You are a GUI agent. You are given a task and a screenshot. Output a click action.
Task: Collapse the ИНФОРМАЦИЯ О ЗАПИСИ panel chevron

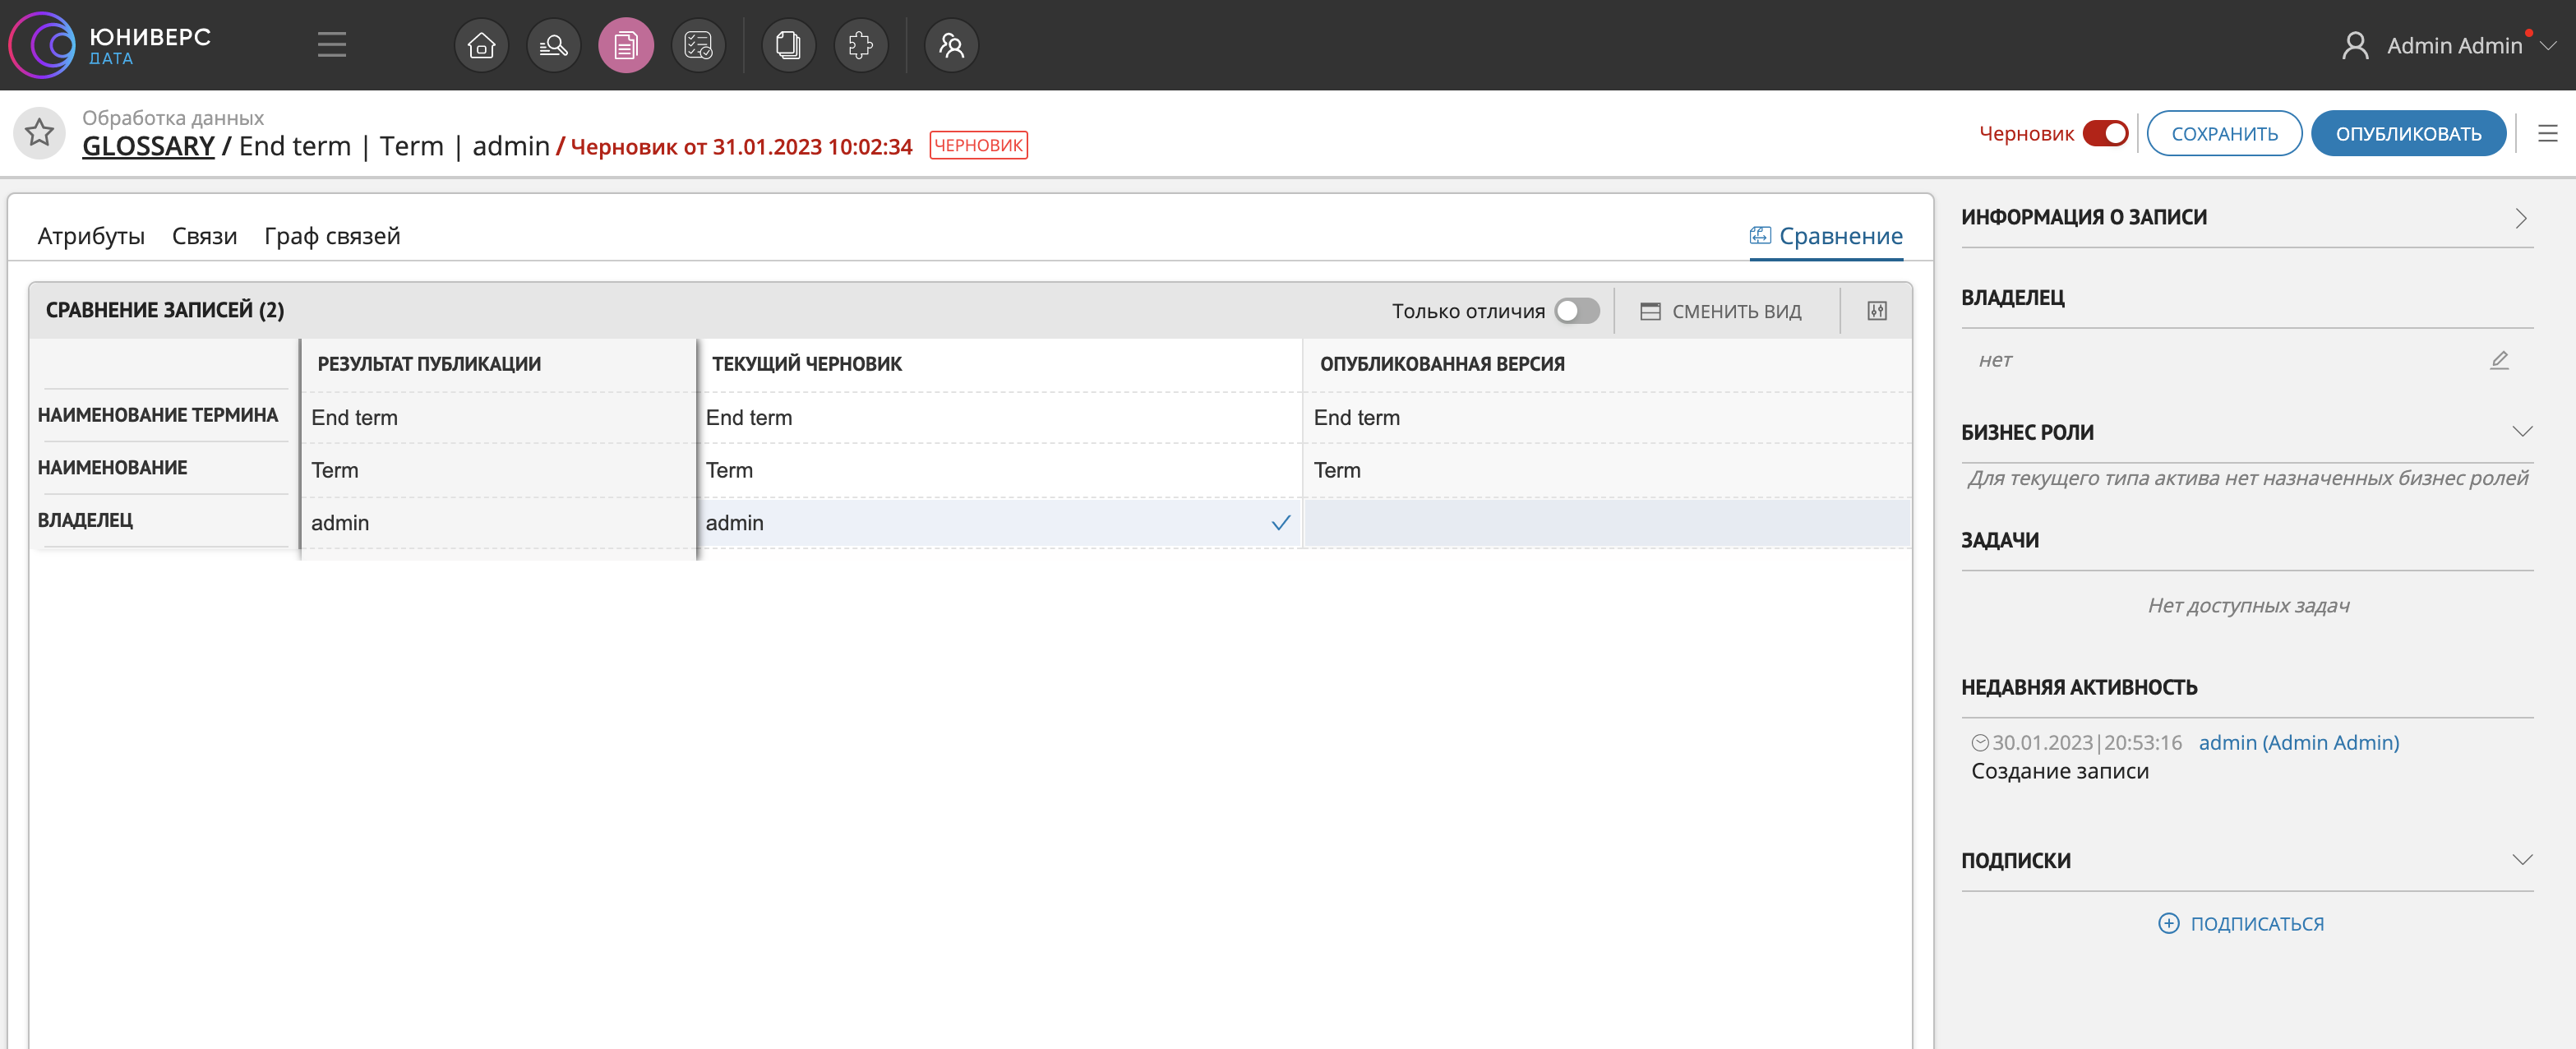coord(2520,218)
